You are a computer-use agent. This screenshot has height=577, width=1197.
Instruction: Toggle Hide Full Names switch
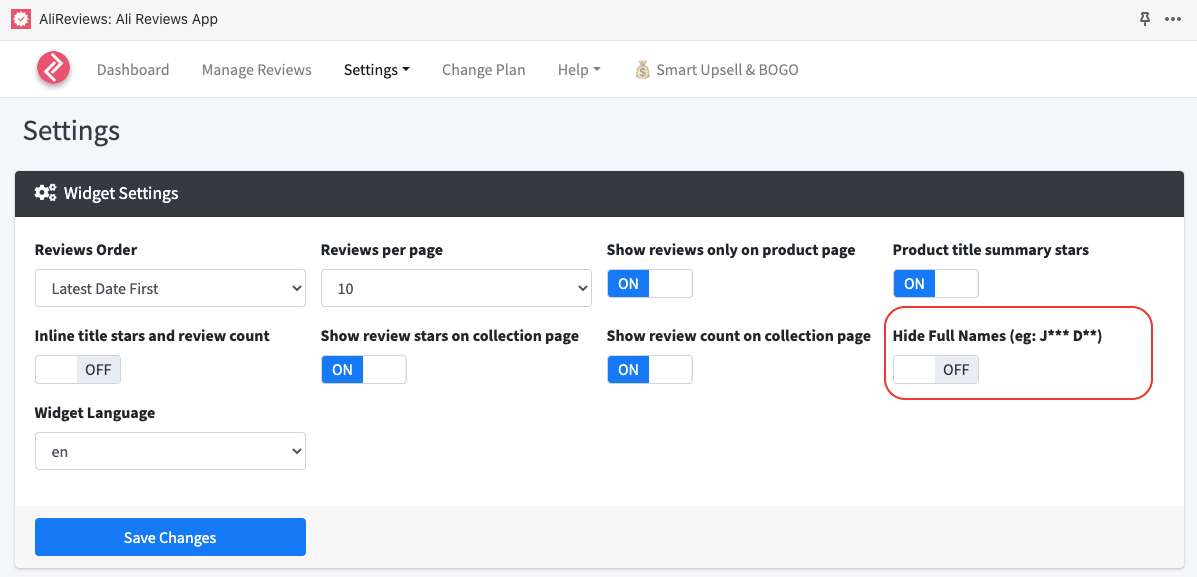(935, 370)
